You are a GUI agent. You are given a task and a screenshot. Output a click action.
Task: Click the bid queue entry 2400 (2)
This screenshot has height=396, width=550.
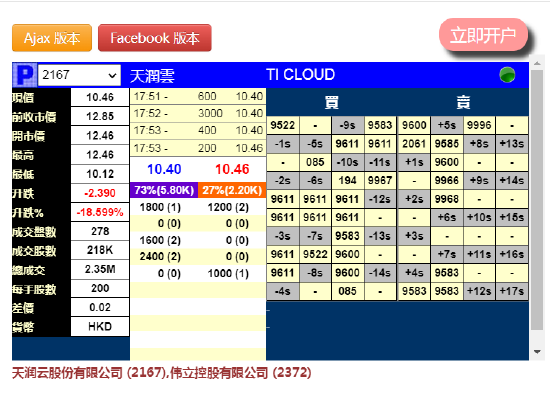pos(160,257)
